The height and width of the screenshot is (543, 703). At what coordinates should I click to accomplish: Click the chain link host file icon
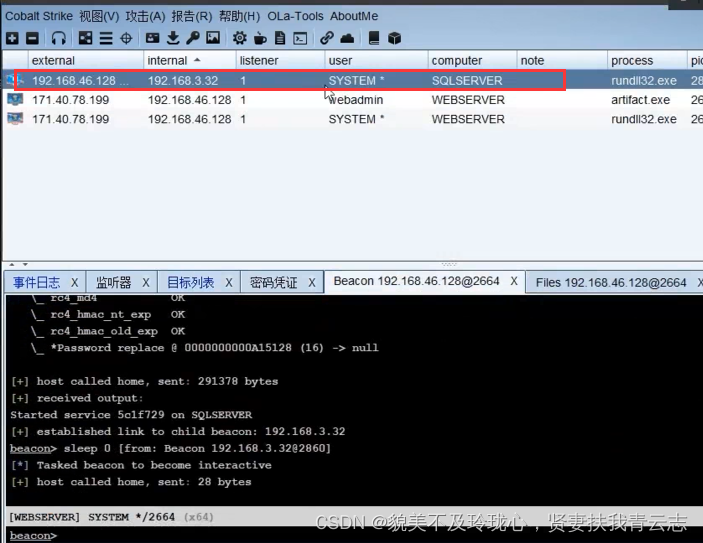click(x=327, y=38)
